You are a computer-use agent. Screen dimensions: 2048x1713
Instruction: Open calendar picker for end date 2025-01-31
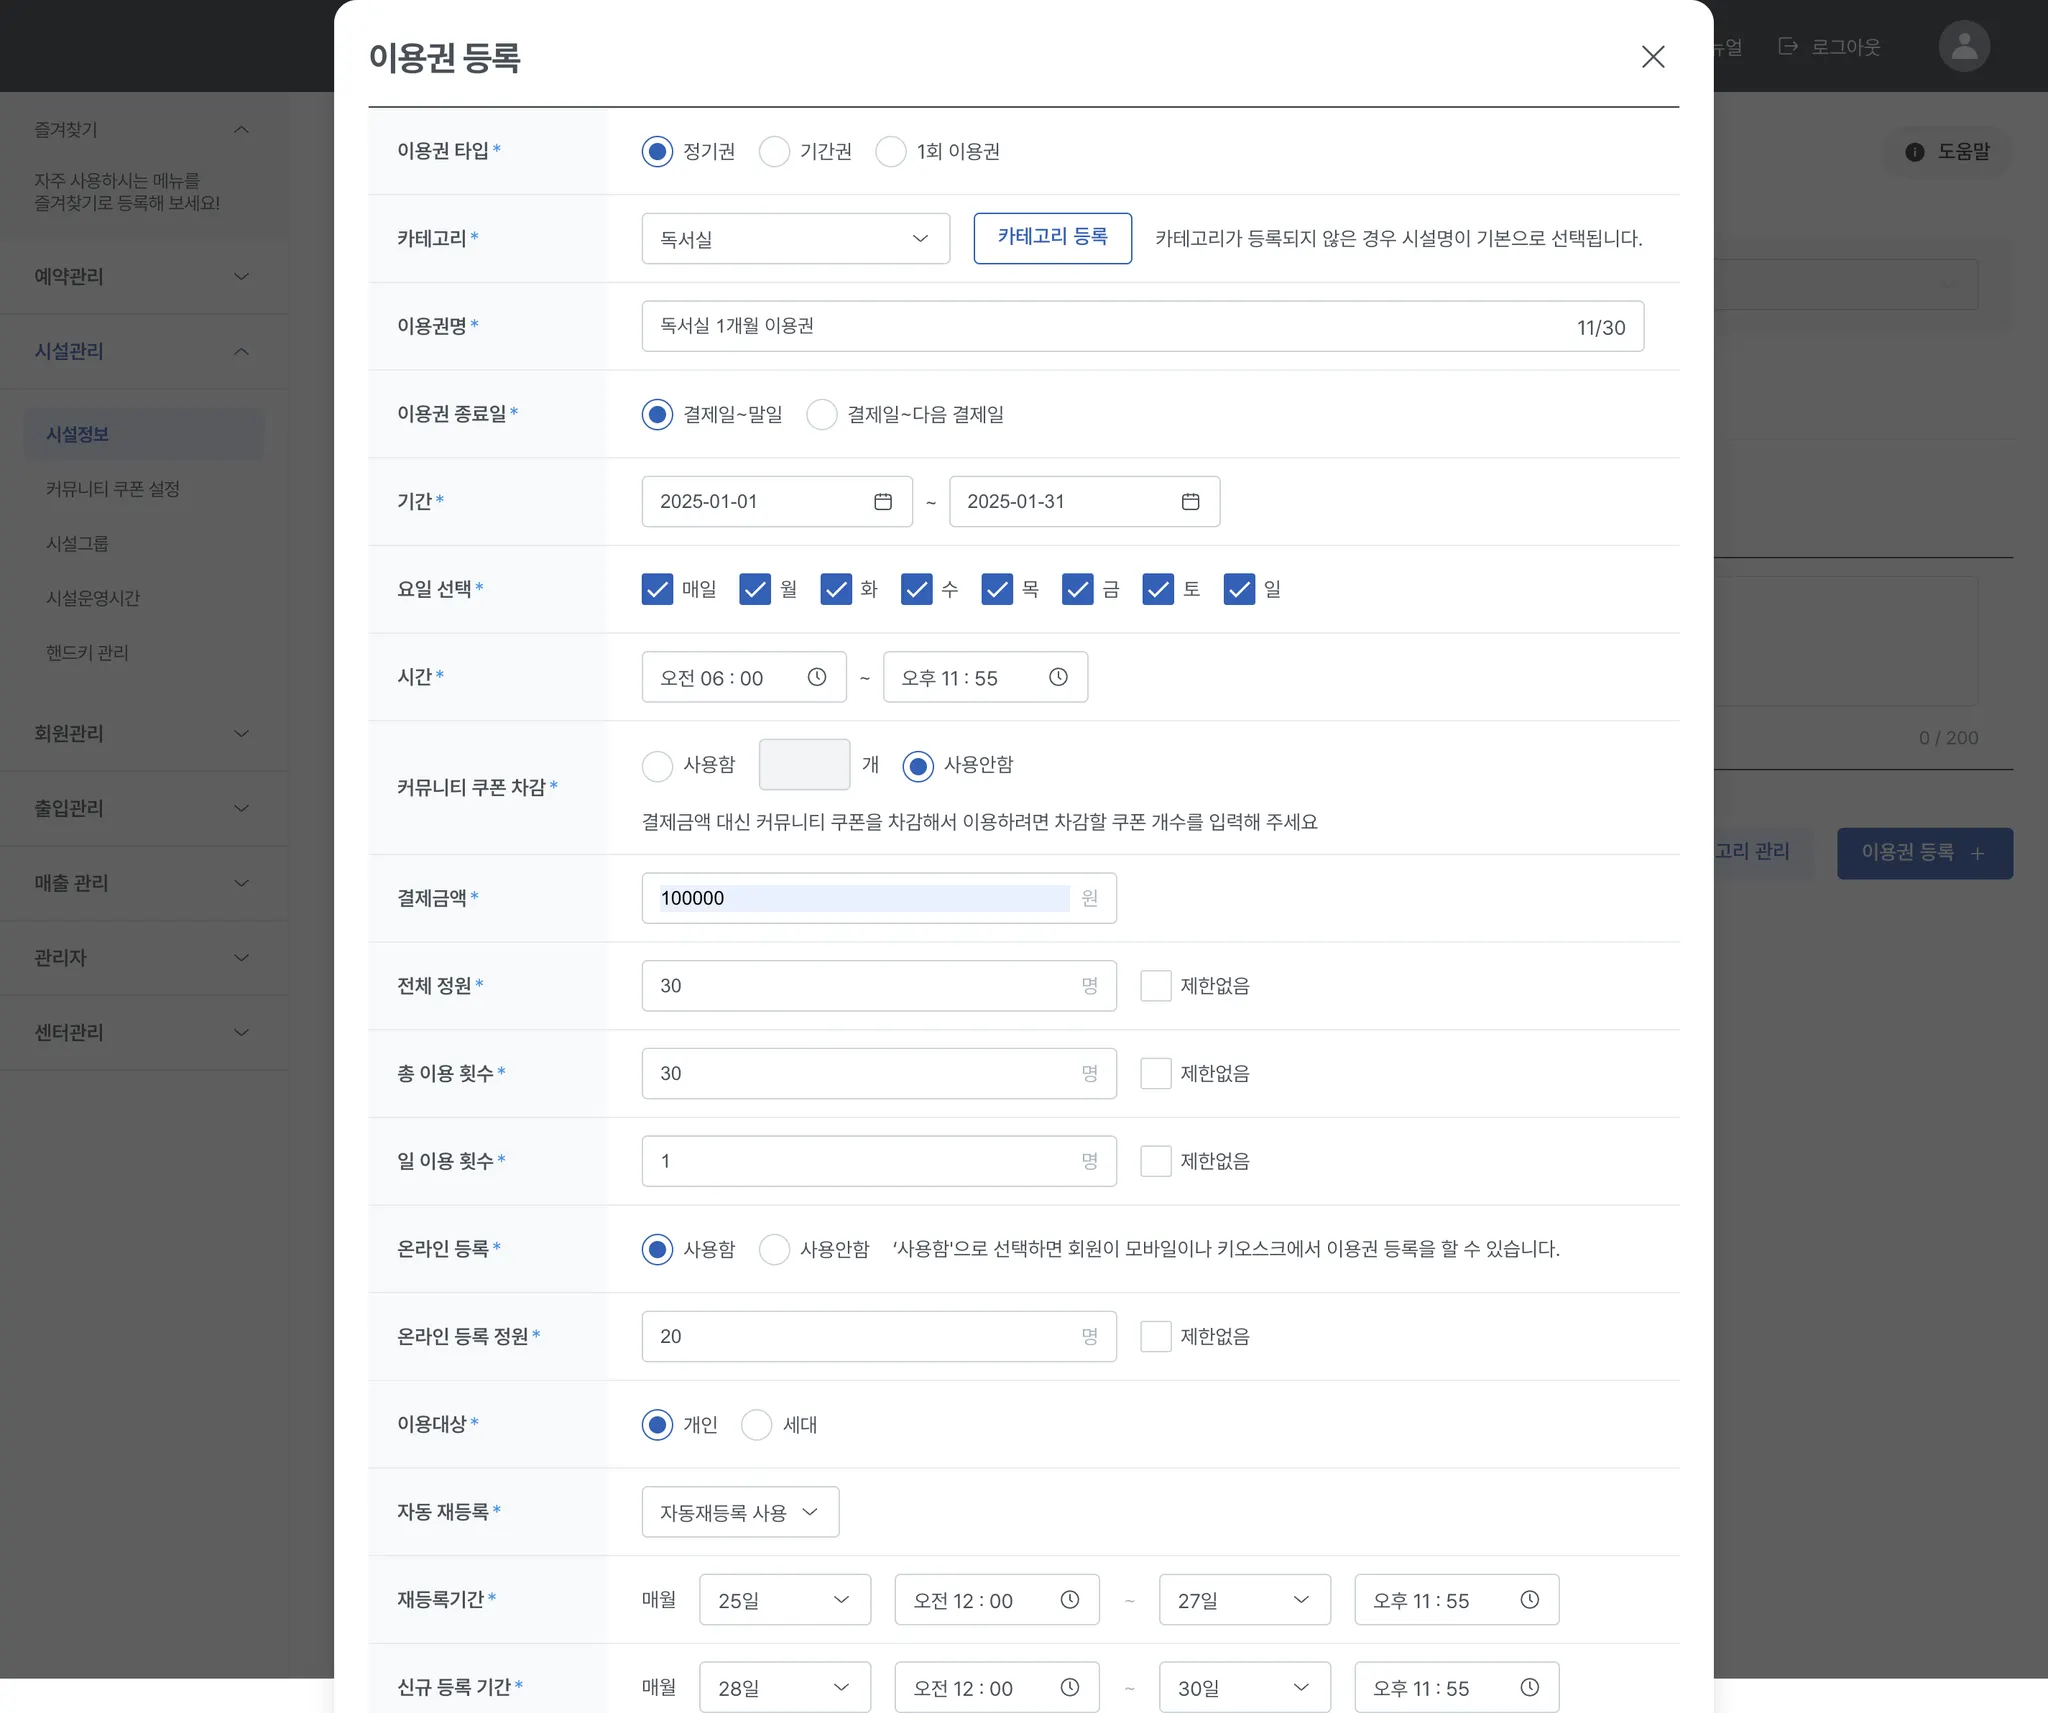[x=1190, y=501]
